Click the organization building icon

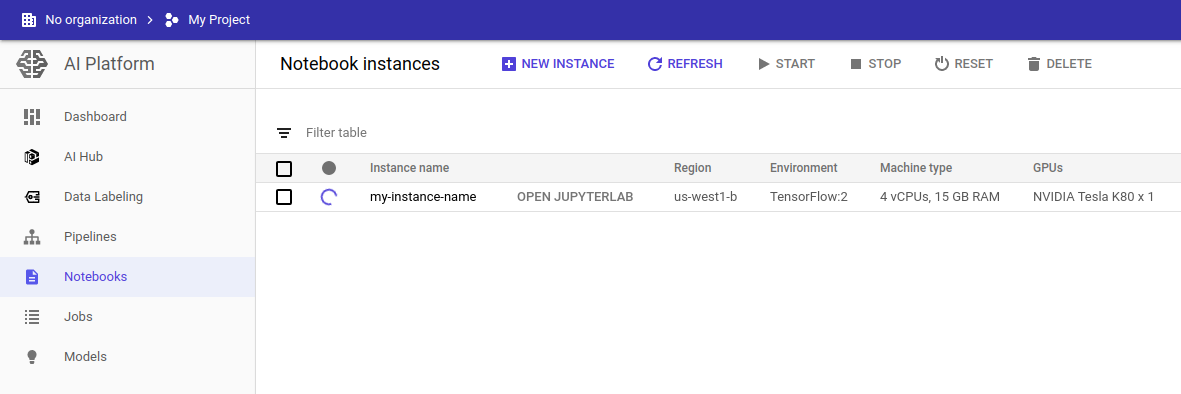tap(29, 20)
